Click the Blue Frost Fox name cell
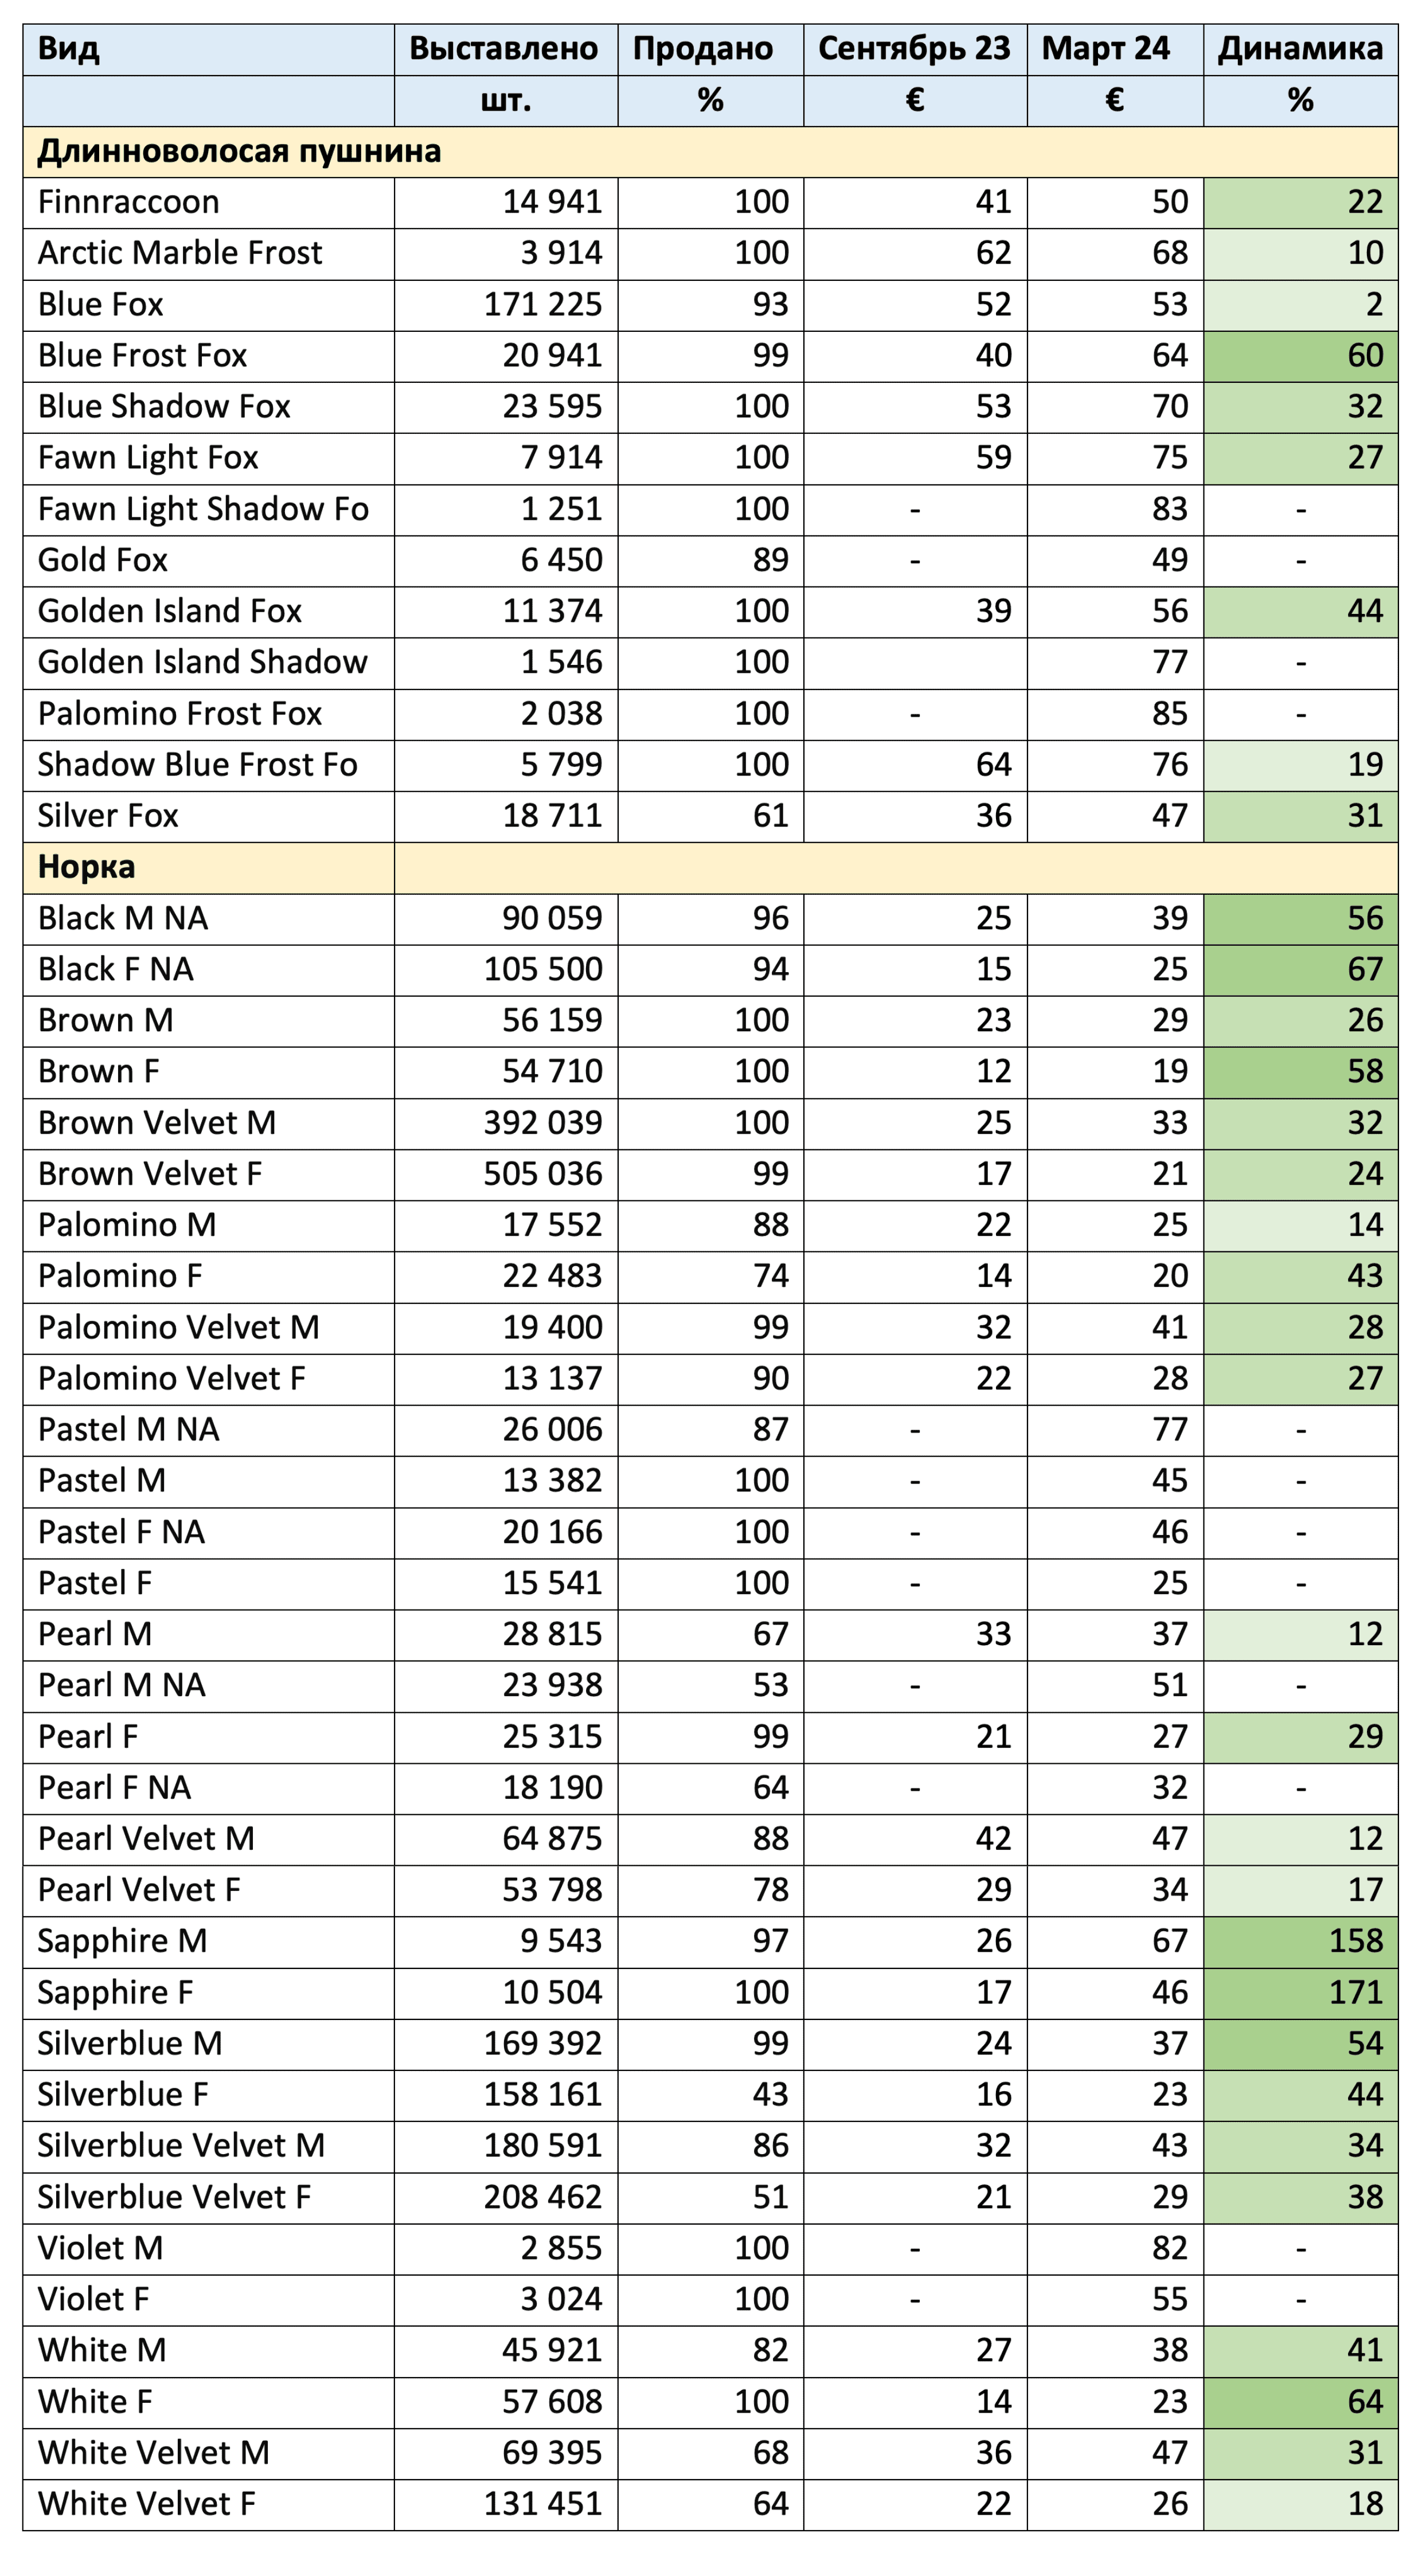This screenshot has height=2576, width=1422. (x=142, y=355)
